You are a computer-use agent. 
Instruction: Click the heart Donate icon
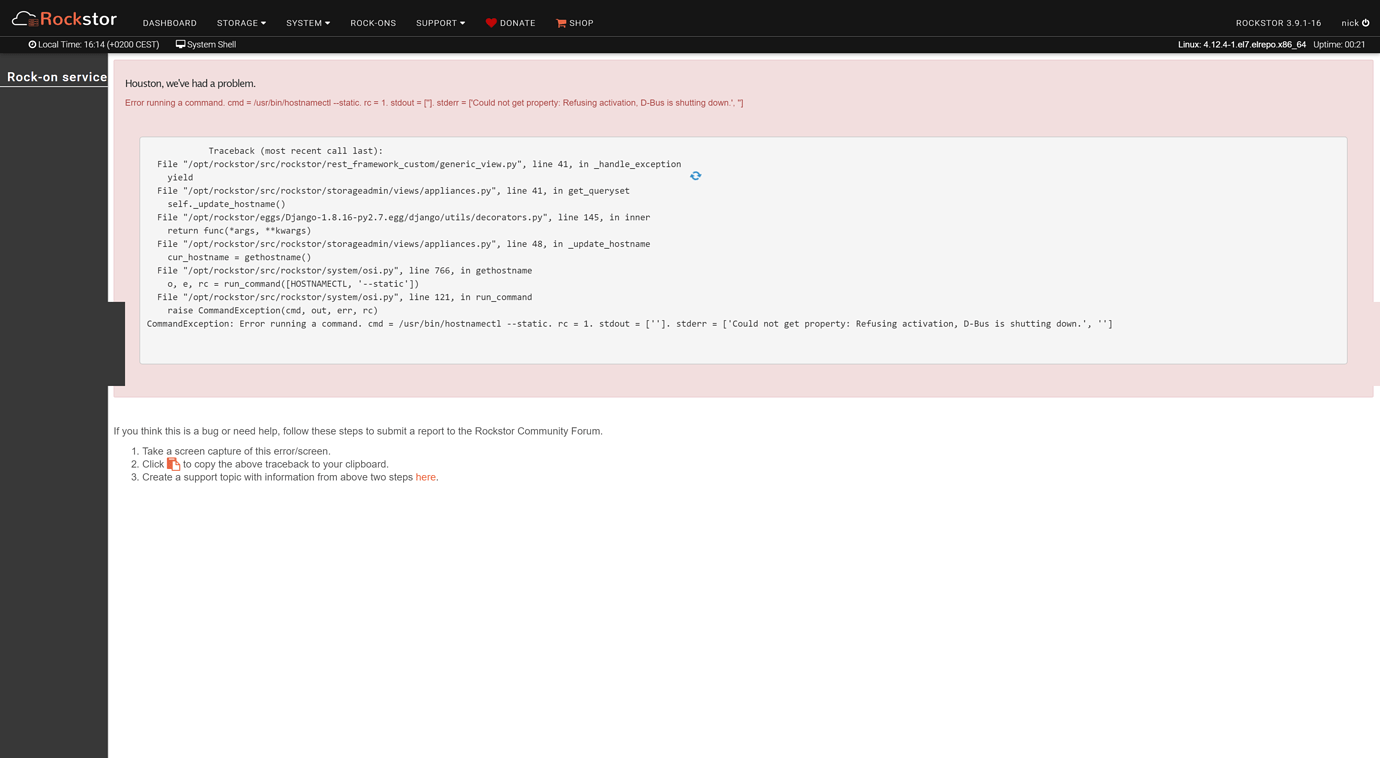coord(490,22)
